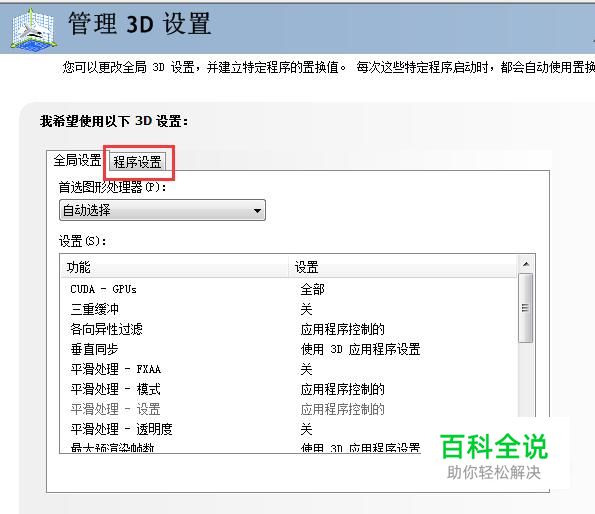Click the settings list scrollbar thumb

[526, 308]
